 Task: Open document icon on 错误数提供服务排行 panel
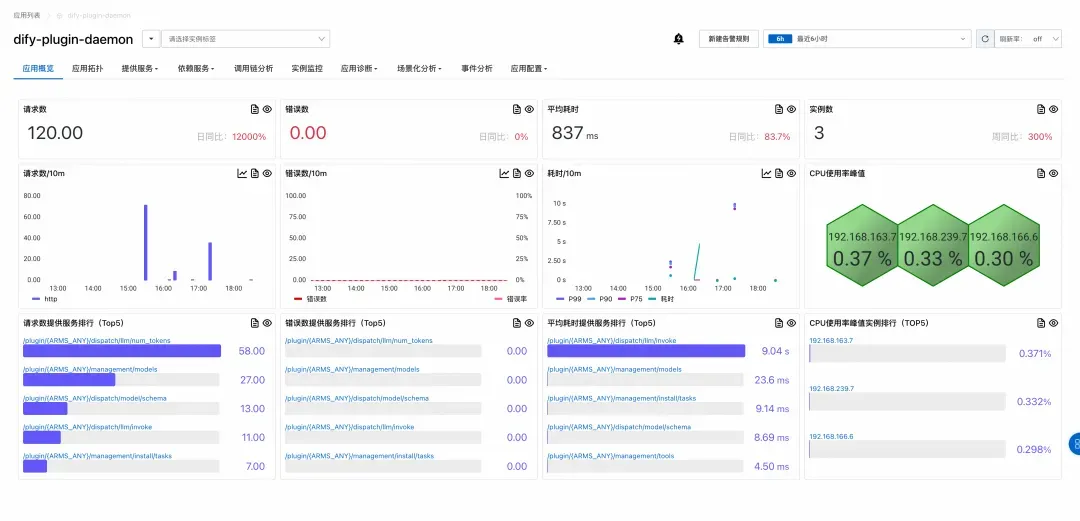click(x=517, y=323)
